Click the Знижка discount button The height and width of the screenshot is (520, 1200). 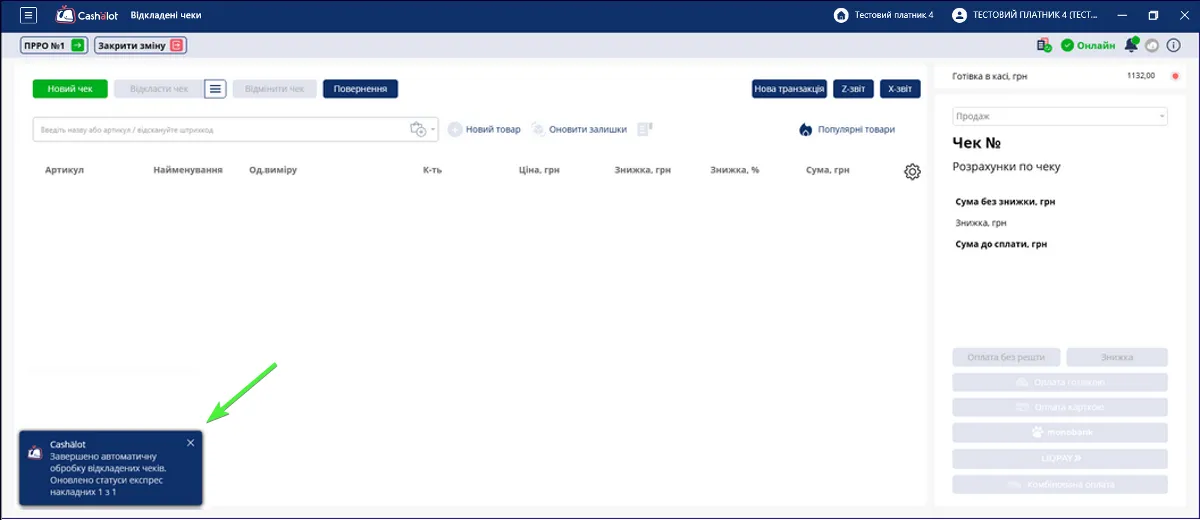coord(1117,357)
